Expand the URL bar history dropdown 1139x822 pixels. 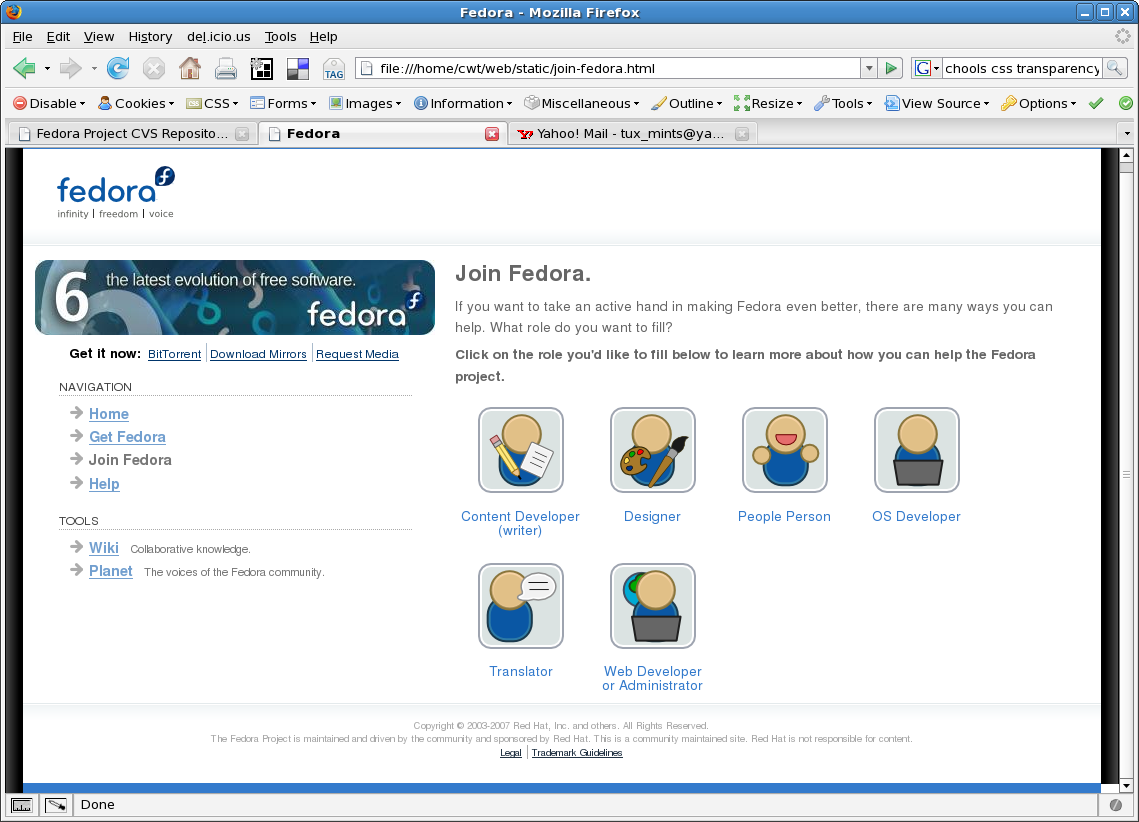coord(869,68)
